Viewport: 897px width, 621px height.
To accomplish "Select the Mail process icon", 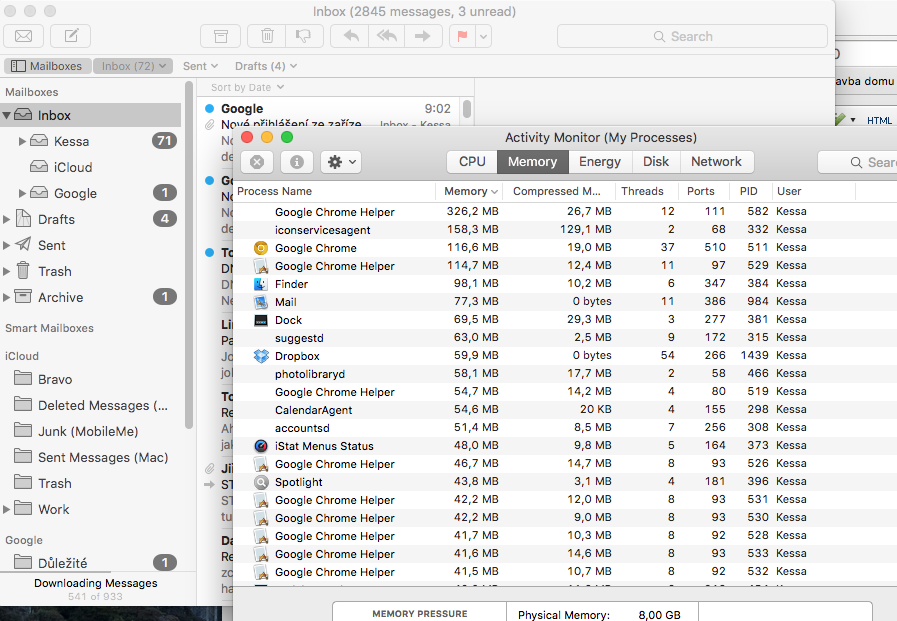I will (x=261, y=302).
